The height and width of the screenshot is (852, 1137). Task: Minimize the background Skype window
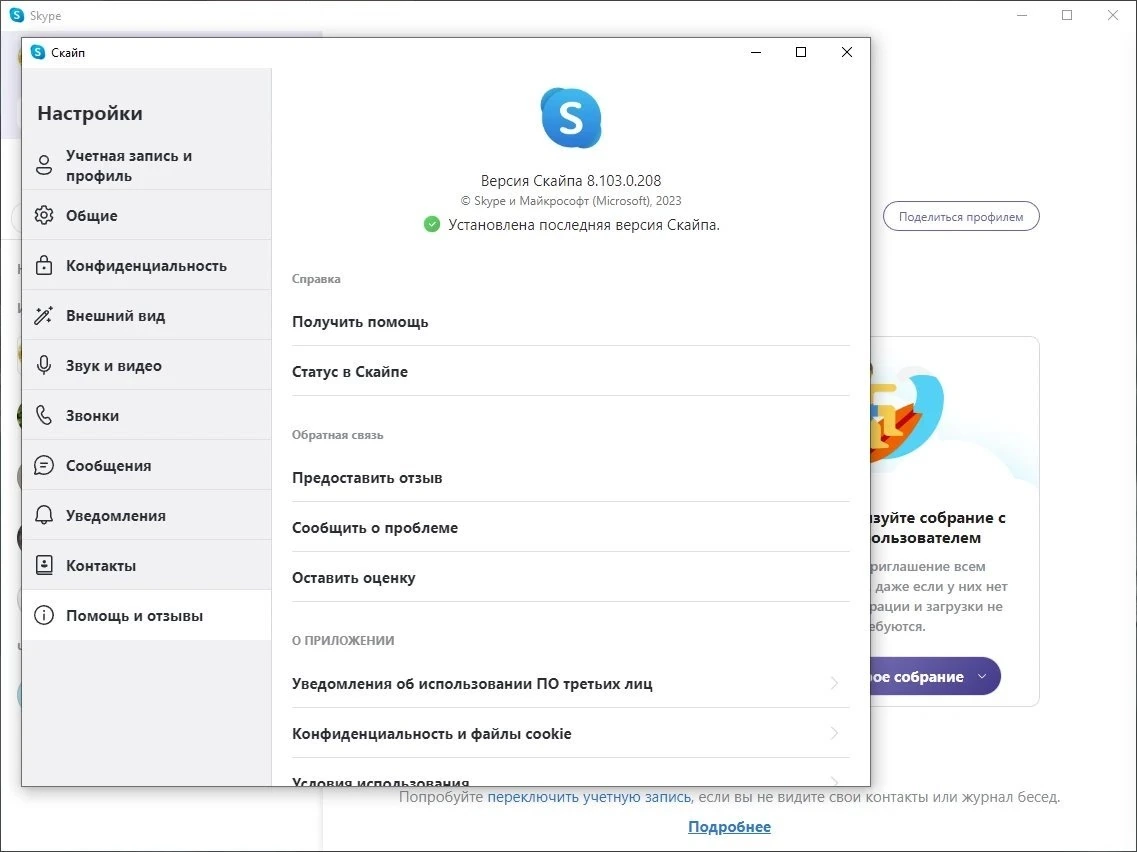click(1022, 15)
